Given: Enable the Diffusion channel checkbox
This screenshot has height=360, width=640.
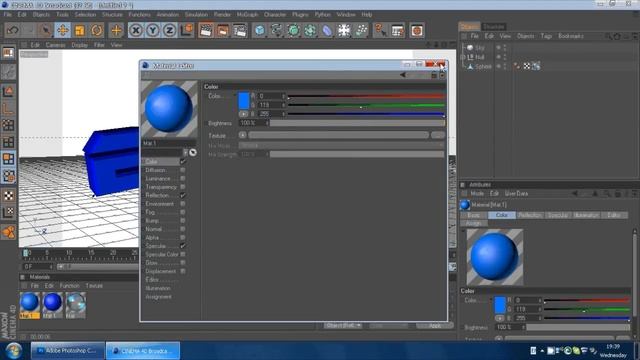Looking at the screenshot, I should [x=182, y=170].
